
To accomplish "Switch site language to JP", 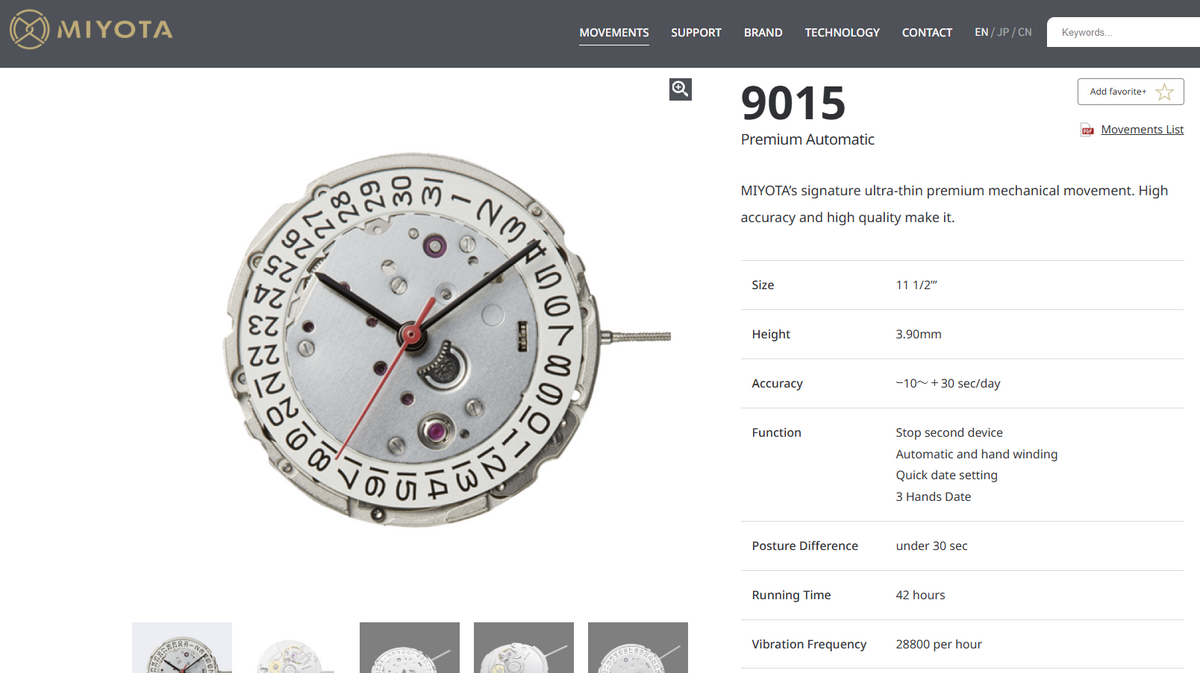I will click(x=1003, y=33).
